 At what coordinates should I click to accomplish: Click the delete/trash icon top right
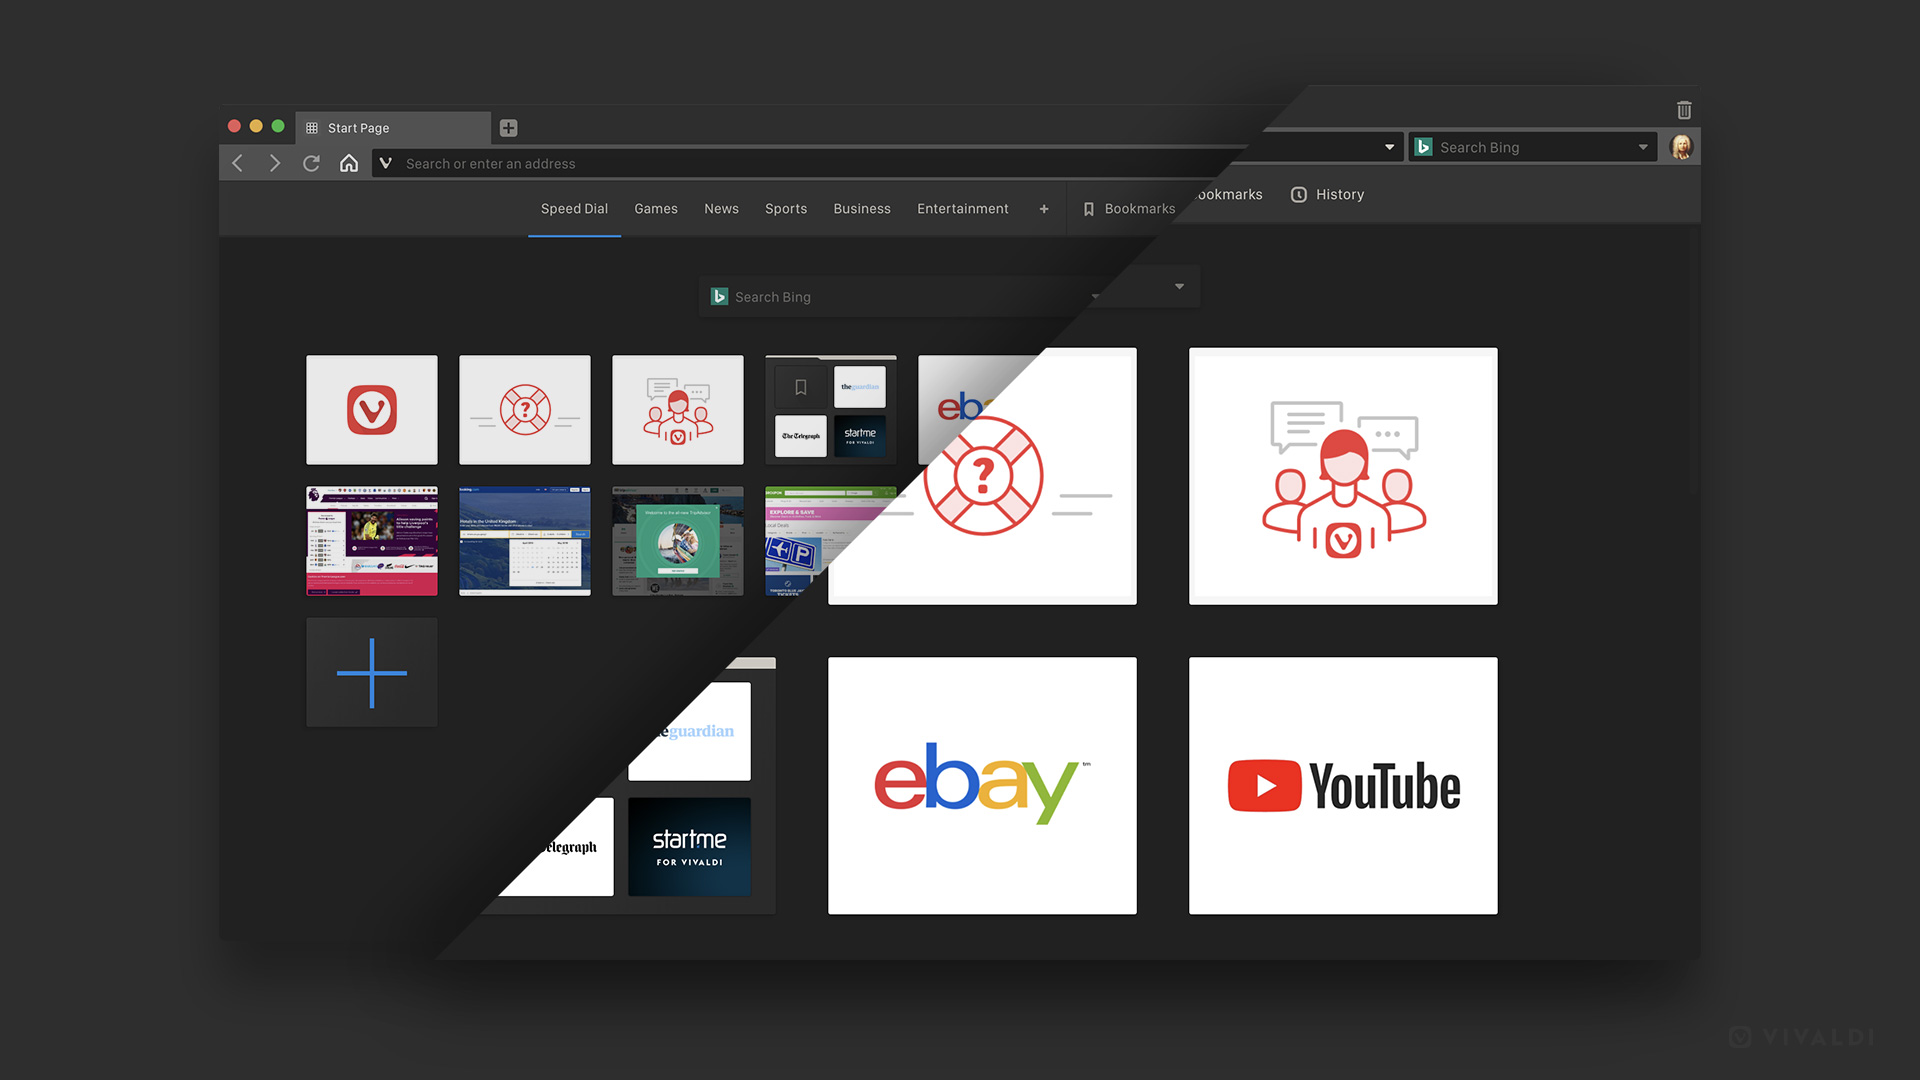click(1684, 111)
